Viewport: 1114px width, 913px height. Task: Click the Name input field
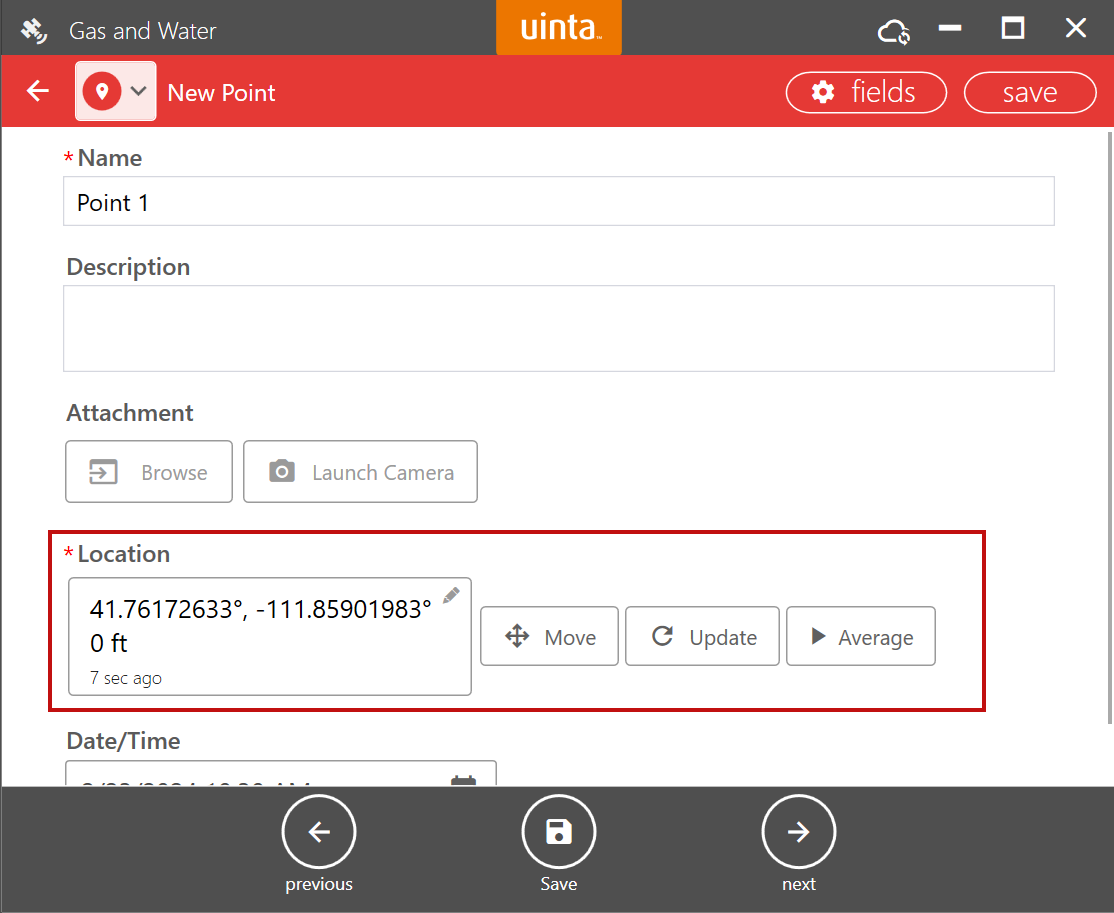coord(558,202)
